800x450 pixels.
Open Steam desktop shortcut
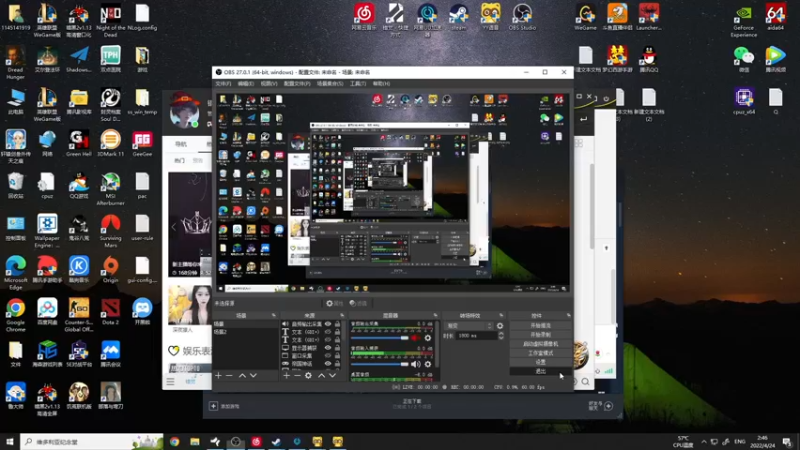(458, 17)
